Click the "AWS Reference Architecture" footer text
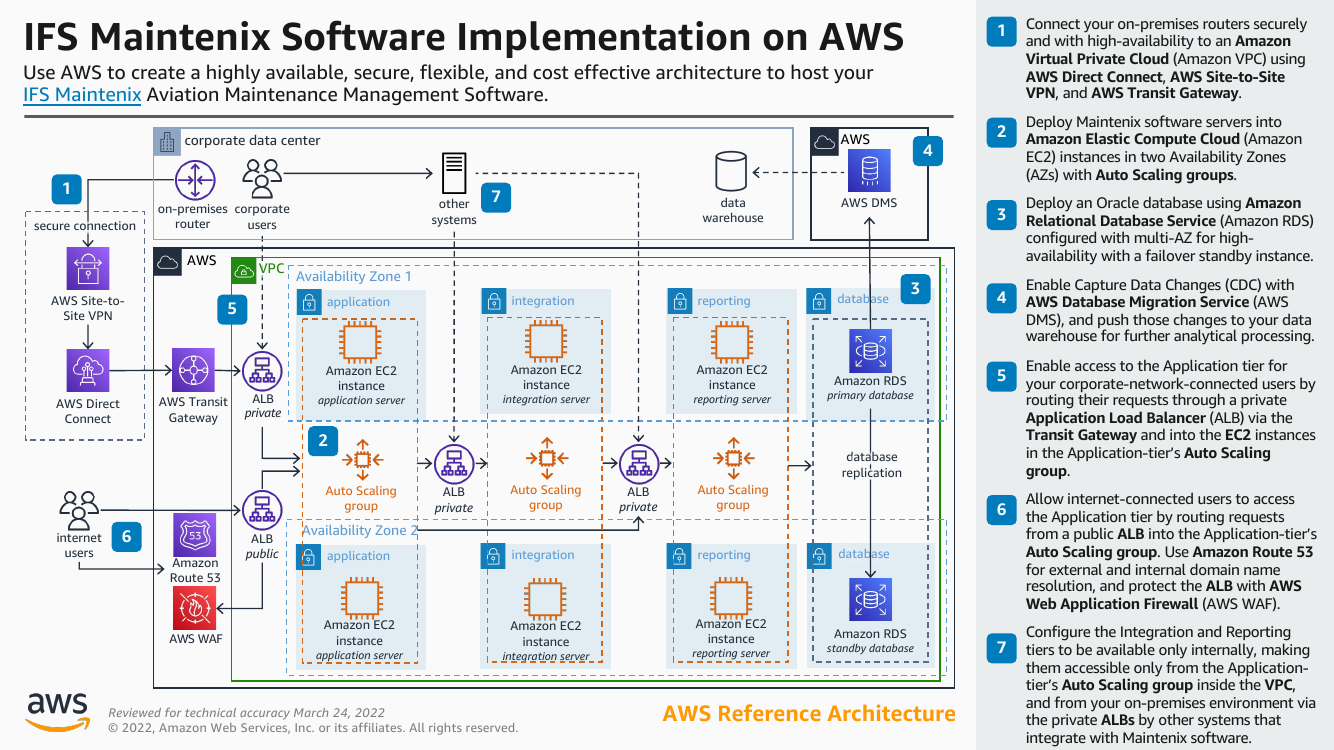The width and height of the screenshot is (1334, 750). coord(809,714)
